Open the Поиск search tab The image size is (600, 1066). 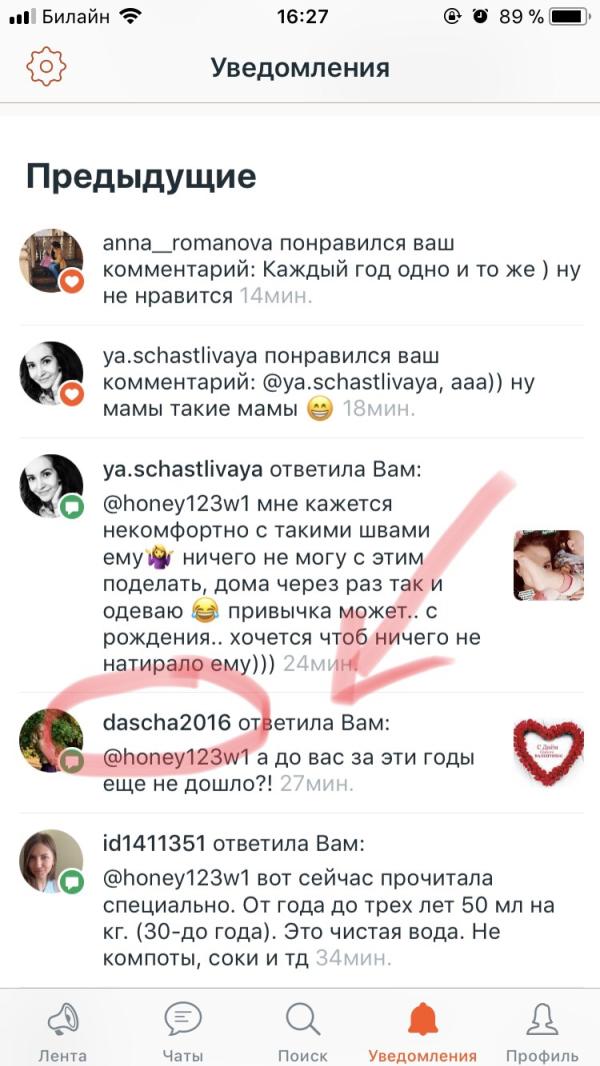302,1032
